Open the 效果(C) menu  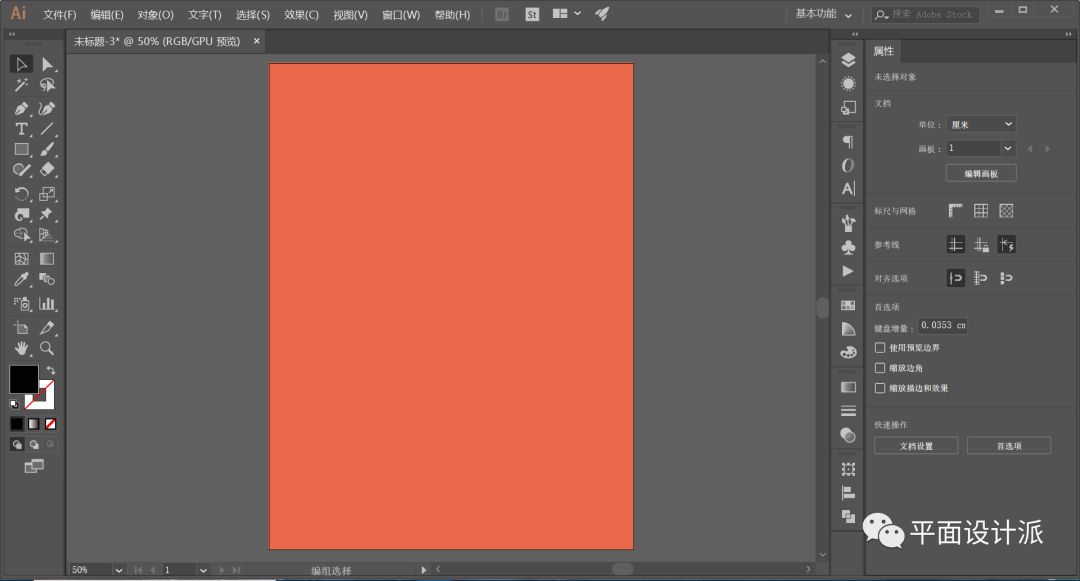click(x=301, y=15)
